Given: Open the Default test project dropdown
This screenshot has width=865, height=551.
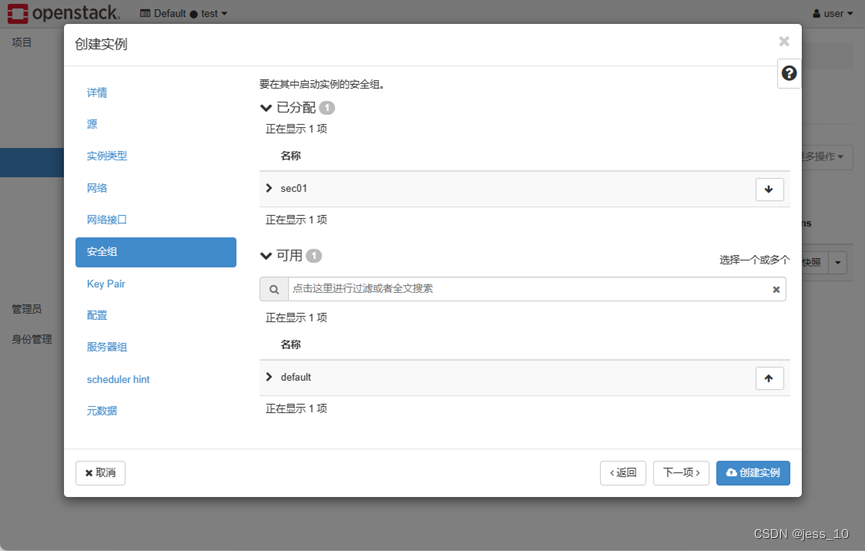Looking at the screenshot, I should click(x=184, y=13).
